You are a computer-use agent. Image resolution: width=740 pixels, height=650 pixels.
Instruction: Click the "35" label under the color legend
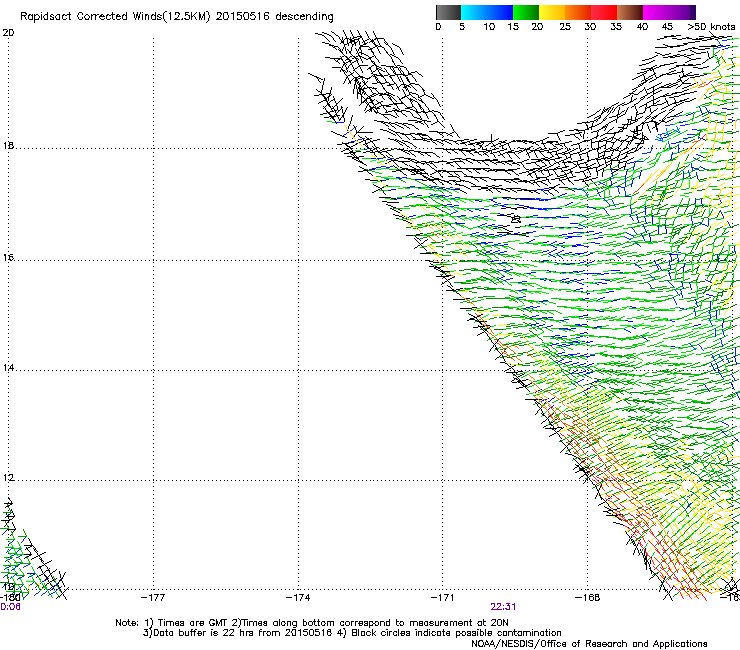pos(616,27)
